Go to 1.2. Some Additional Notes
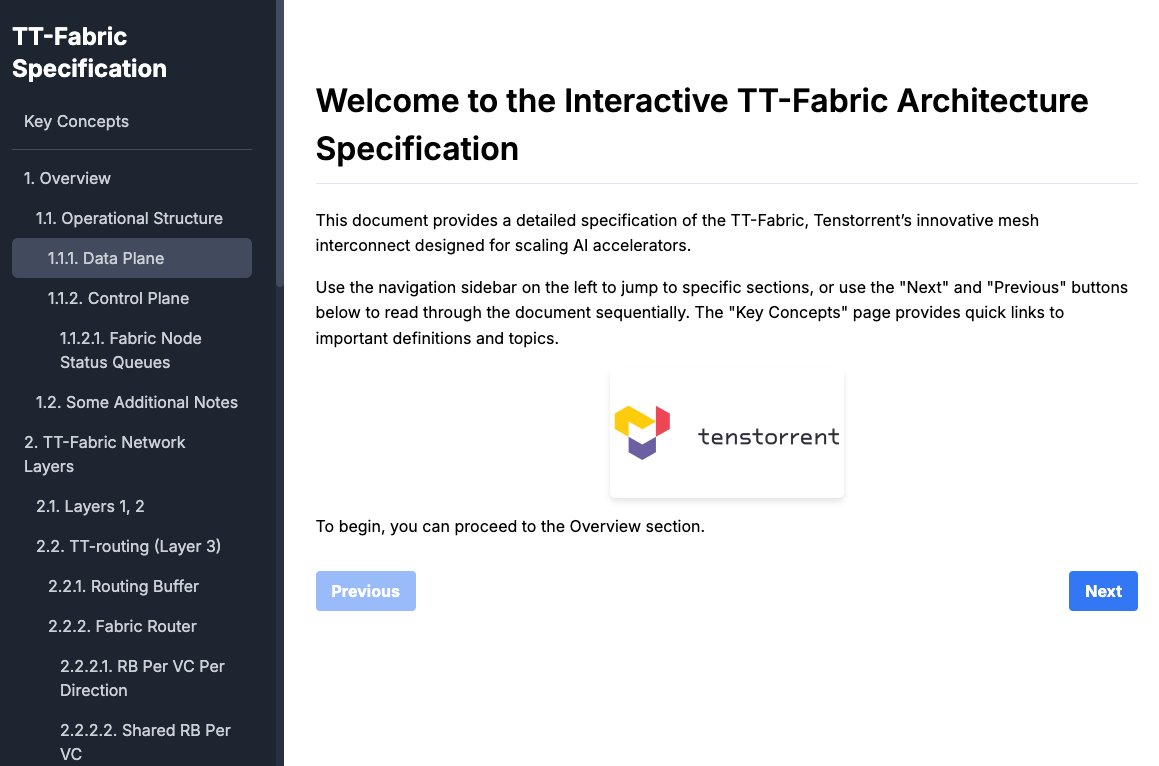1159x766 pixels. click(x=132, y=402)
